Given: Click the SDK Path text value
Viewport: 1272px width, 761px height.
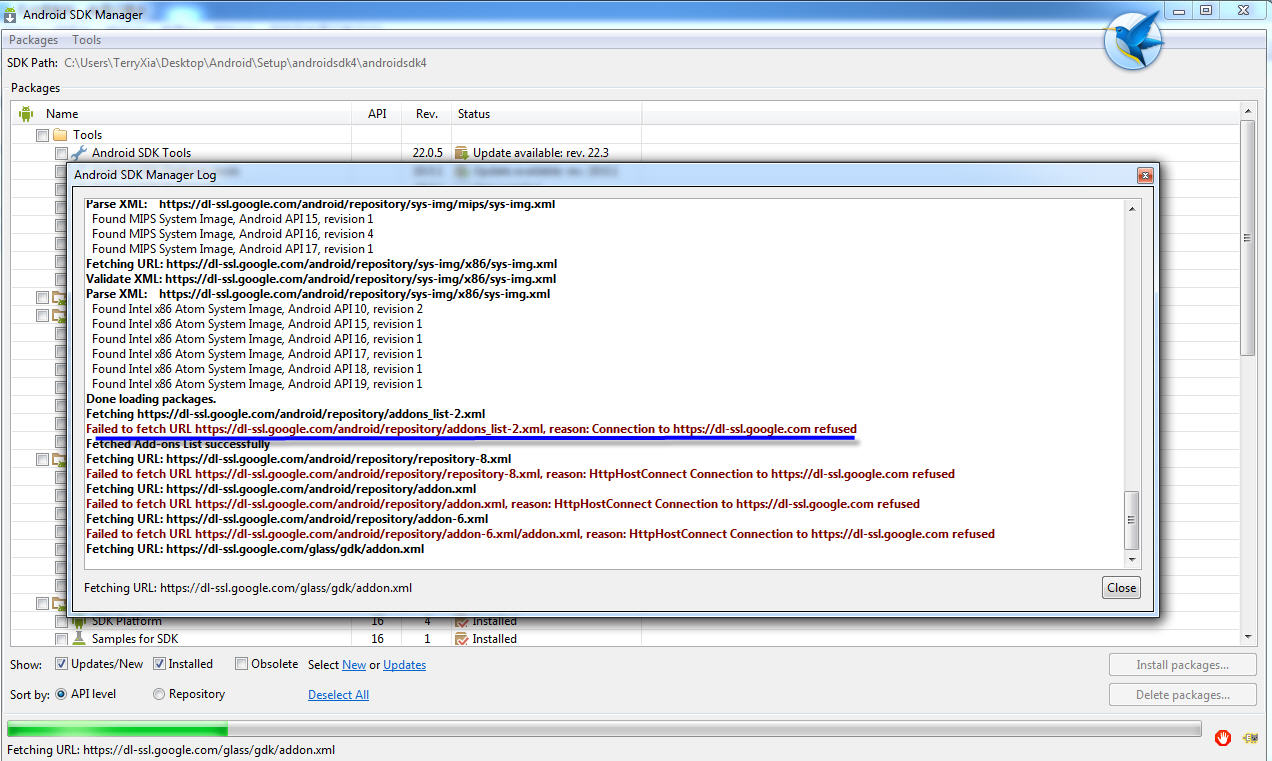Looking at the screenshot, I should (x=246, y=63).
